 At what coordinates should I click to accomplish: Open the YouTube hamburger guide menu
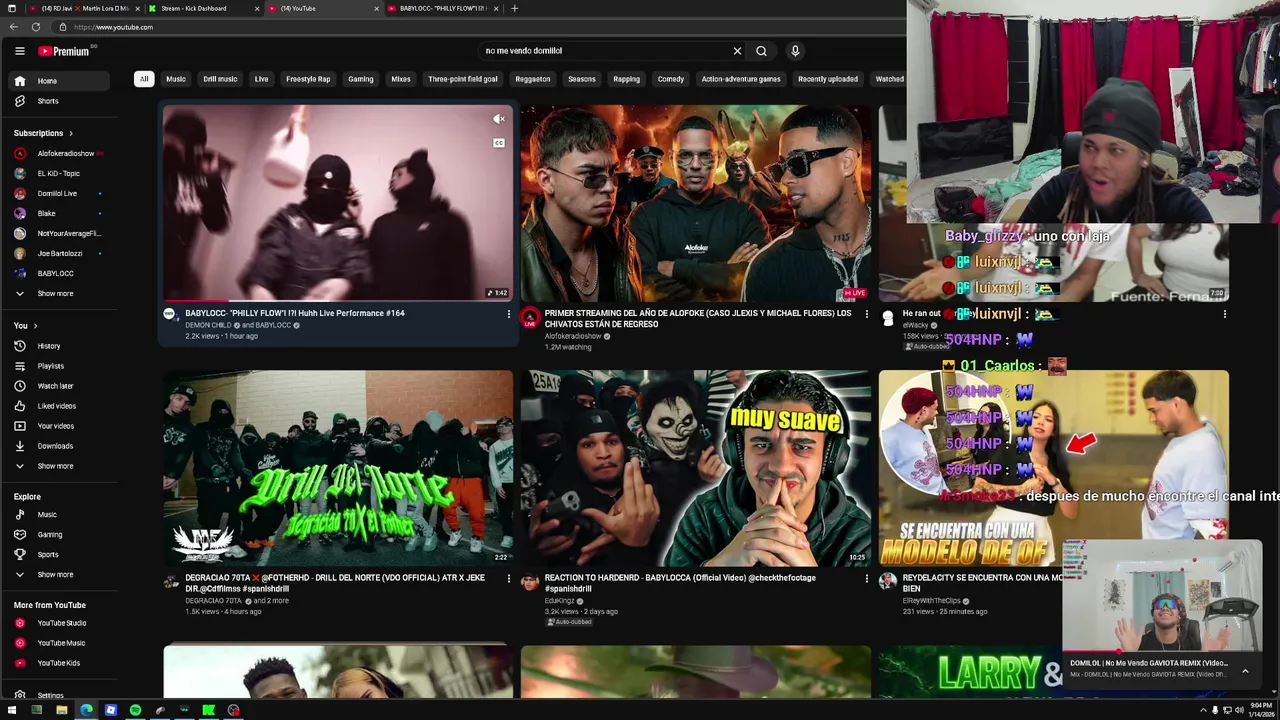[19, 51]
